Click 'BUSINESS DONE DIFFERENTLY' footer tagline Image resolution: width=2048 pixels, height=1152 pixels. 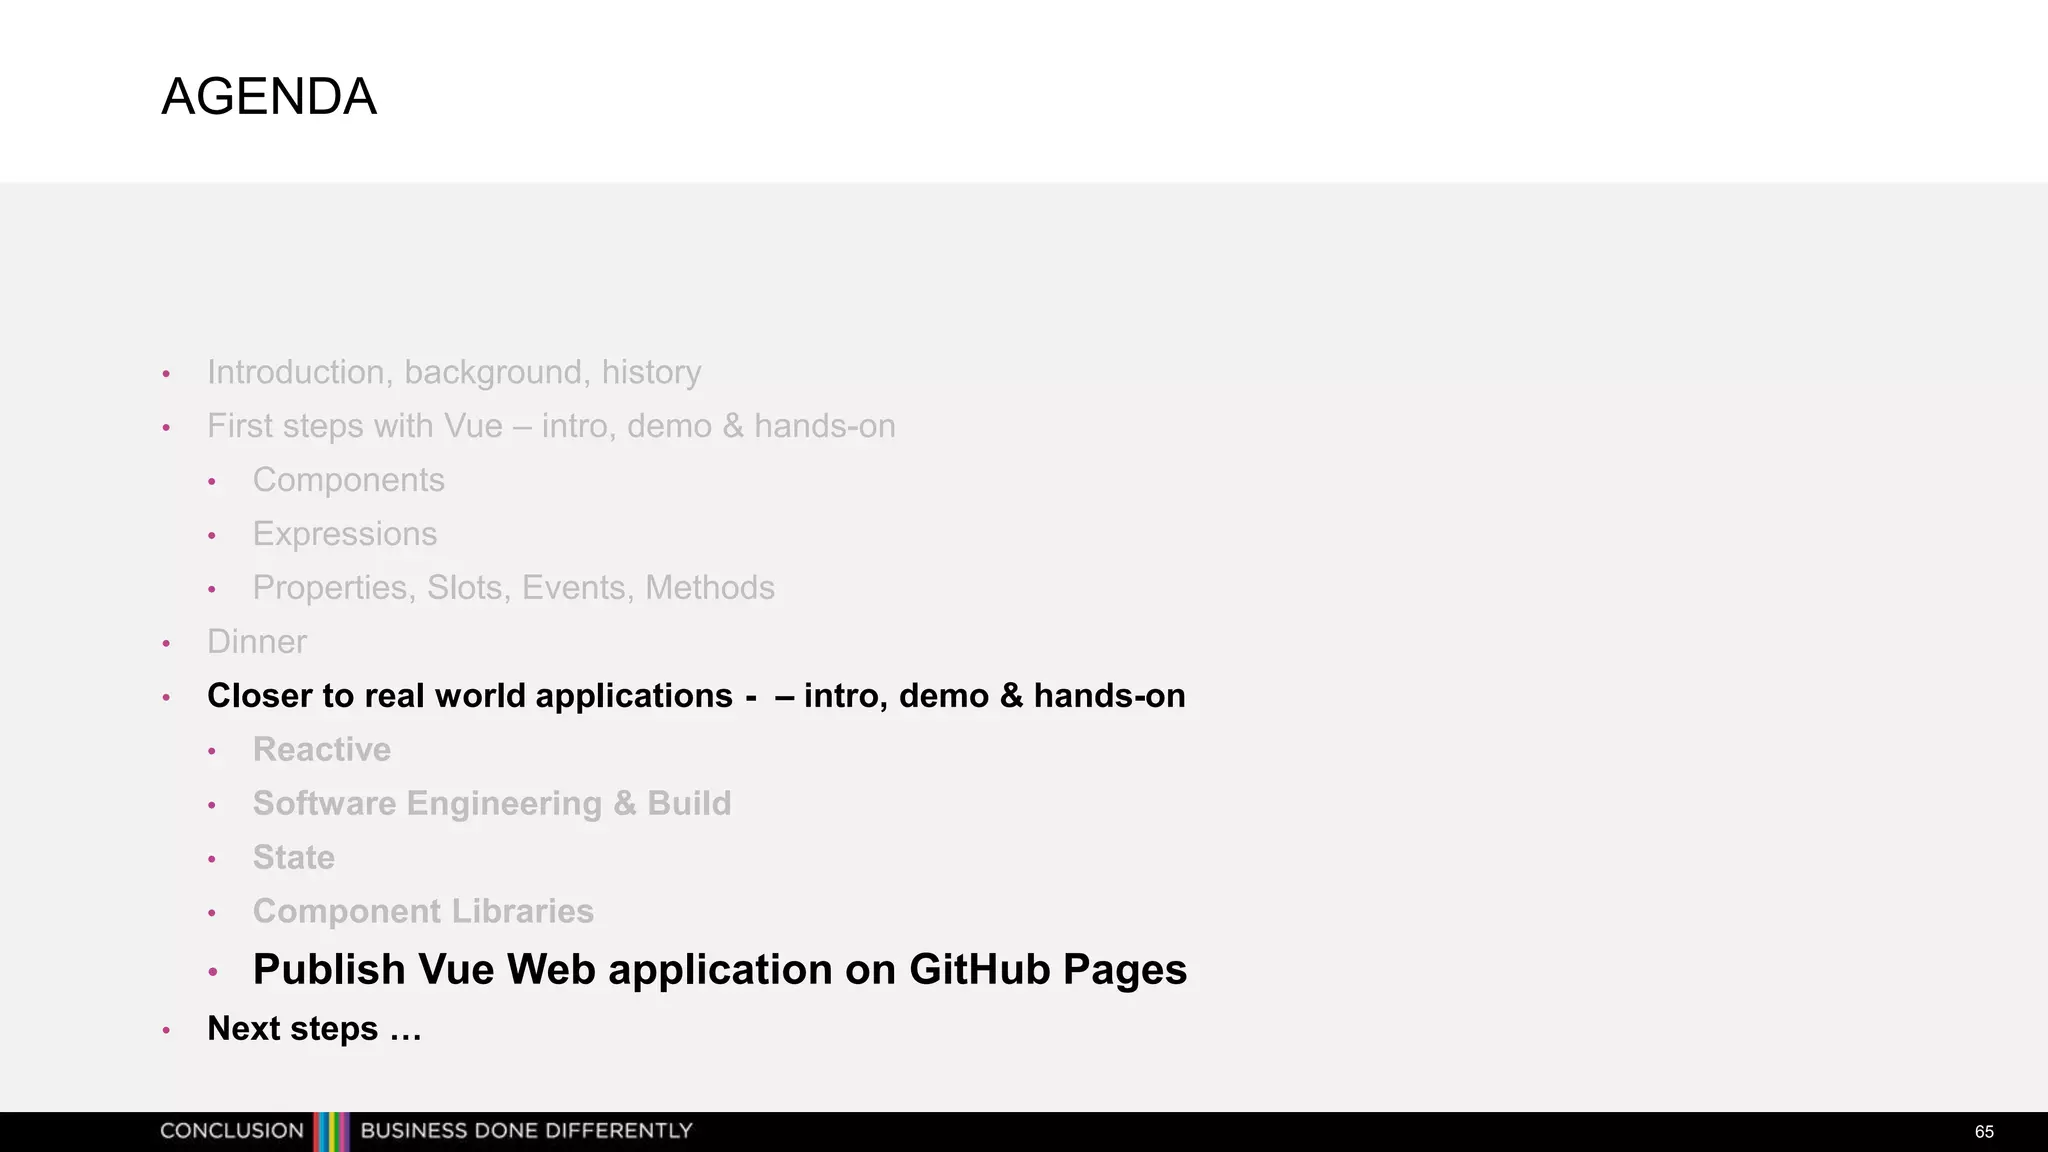526,1131
